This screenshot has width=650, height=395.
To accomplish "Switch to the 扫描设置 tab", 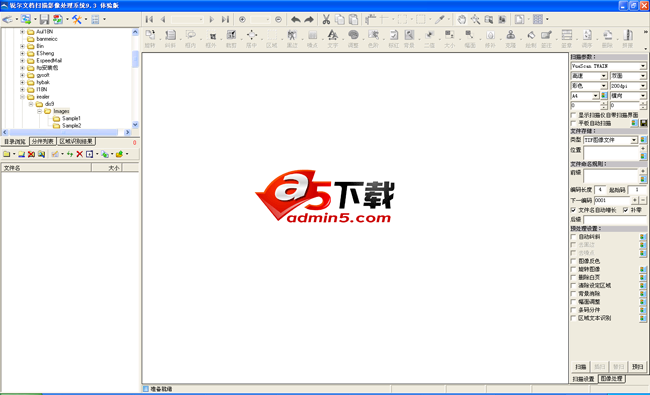I will (583, 379).
